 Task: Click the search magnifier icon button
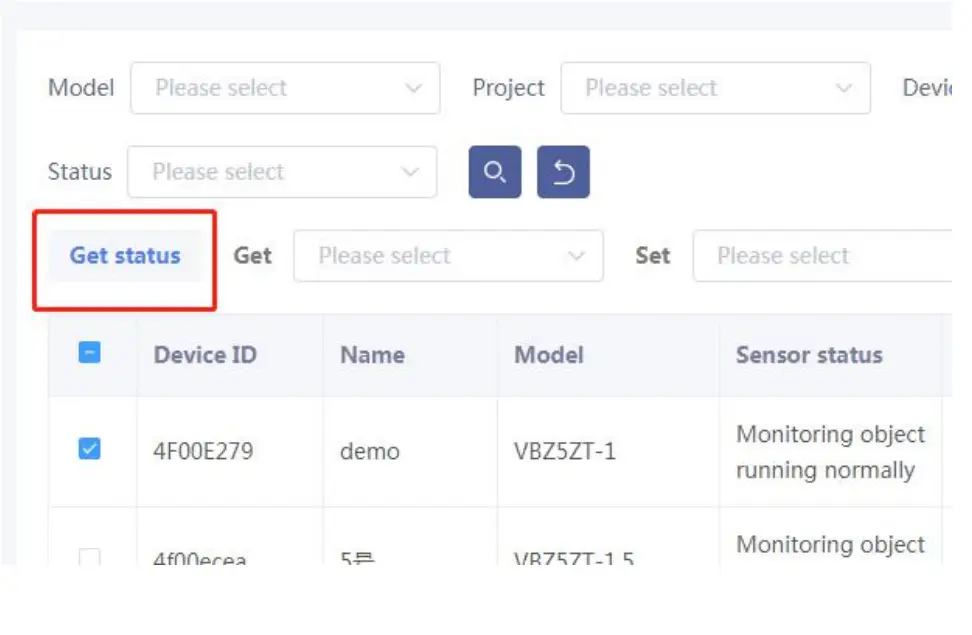495,172
